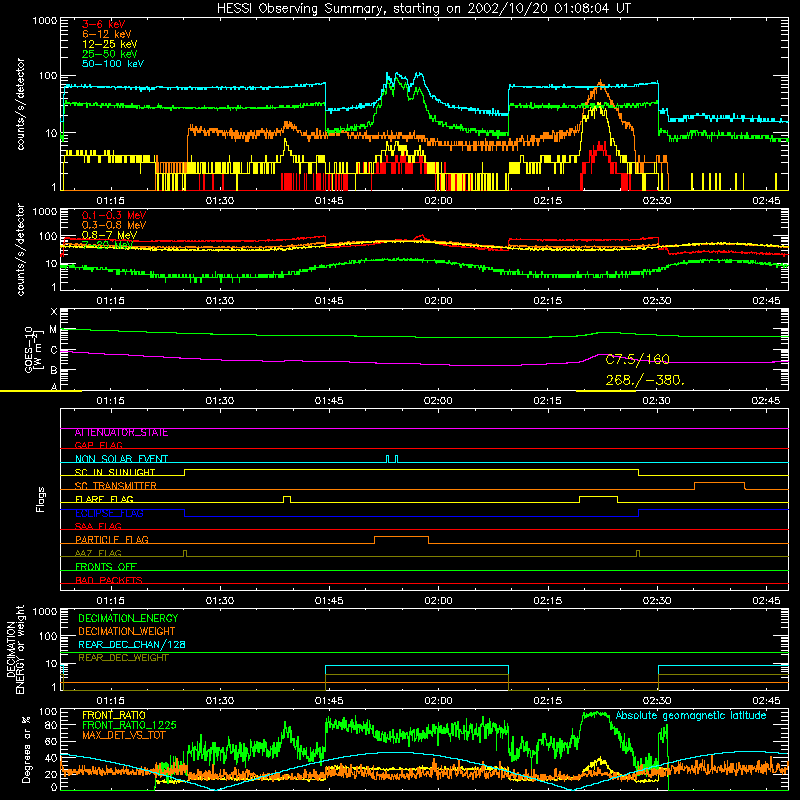Select the SAA_FLAG label
This screenshot has height=800, width=800.
[98, 526]
